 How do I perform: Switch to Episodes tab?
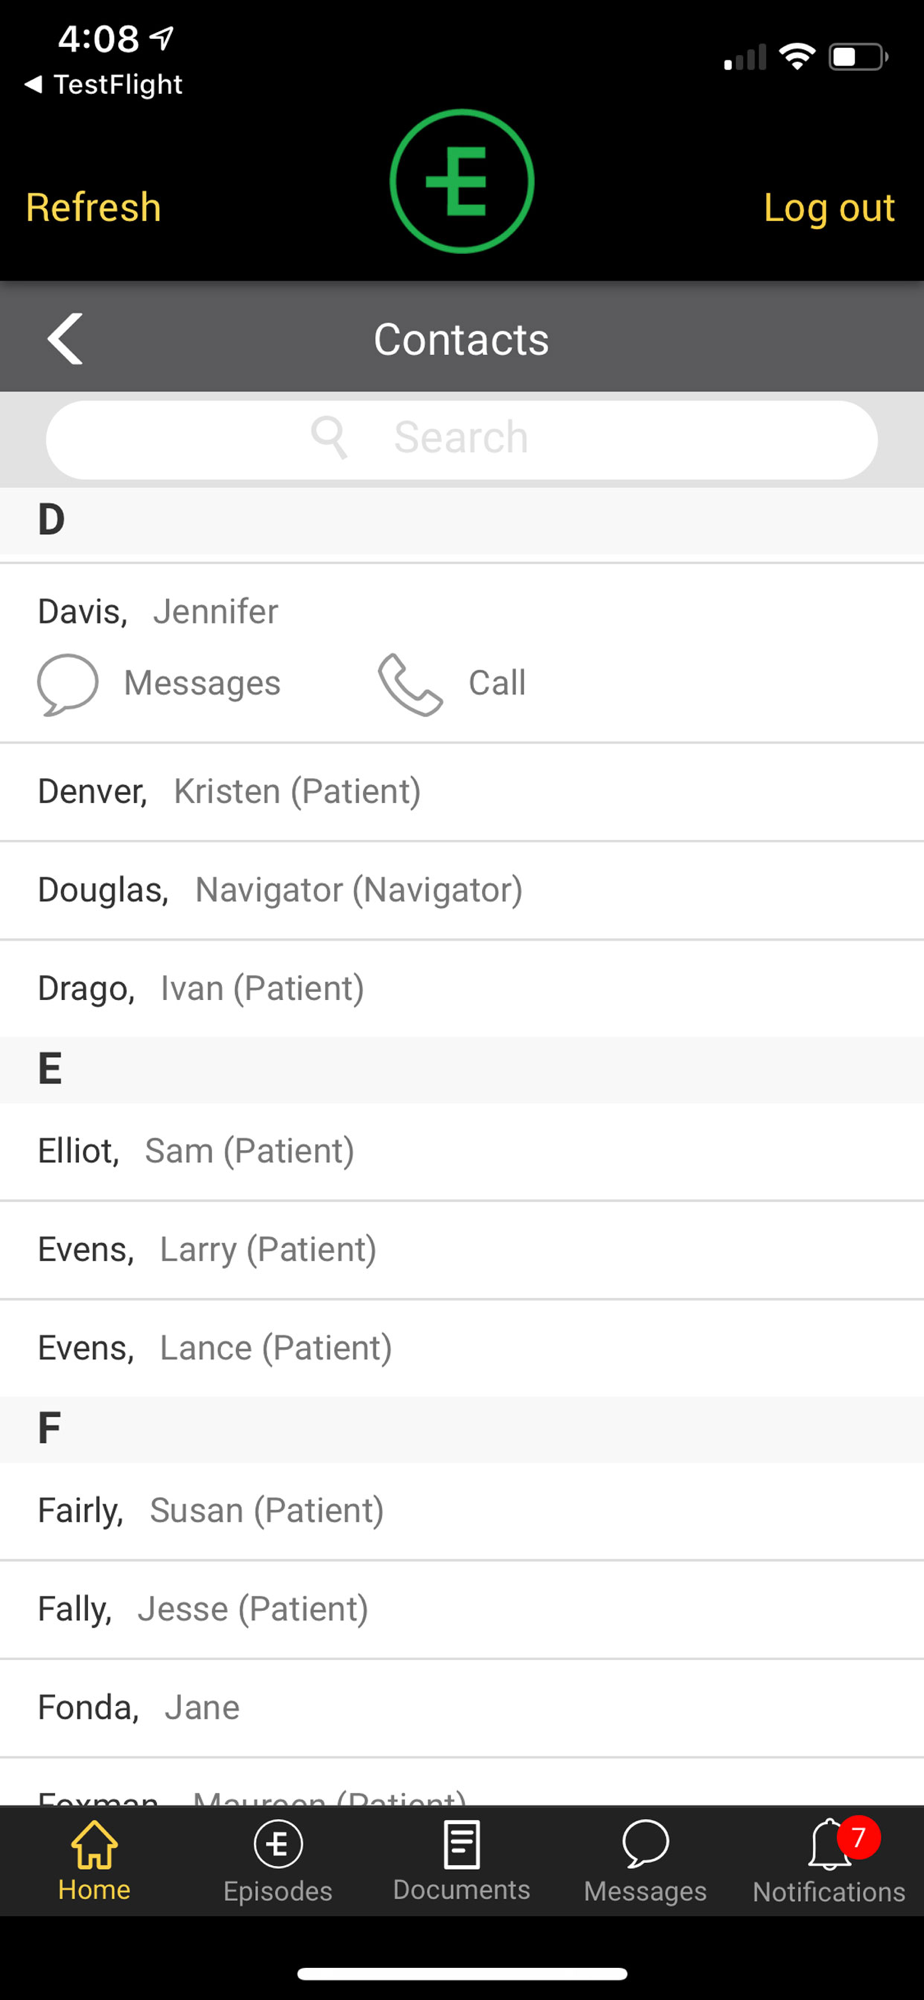(x=278, y=1860)
